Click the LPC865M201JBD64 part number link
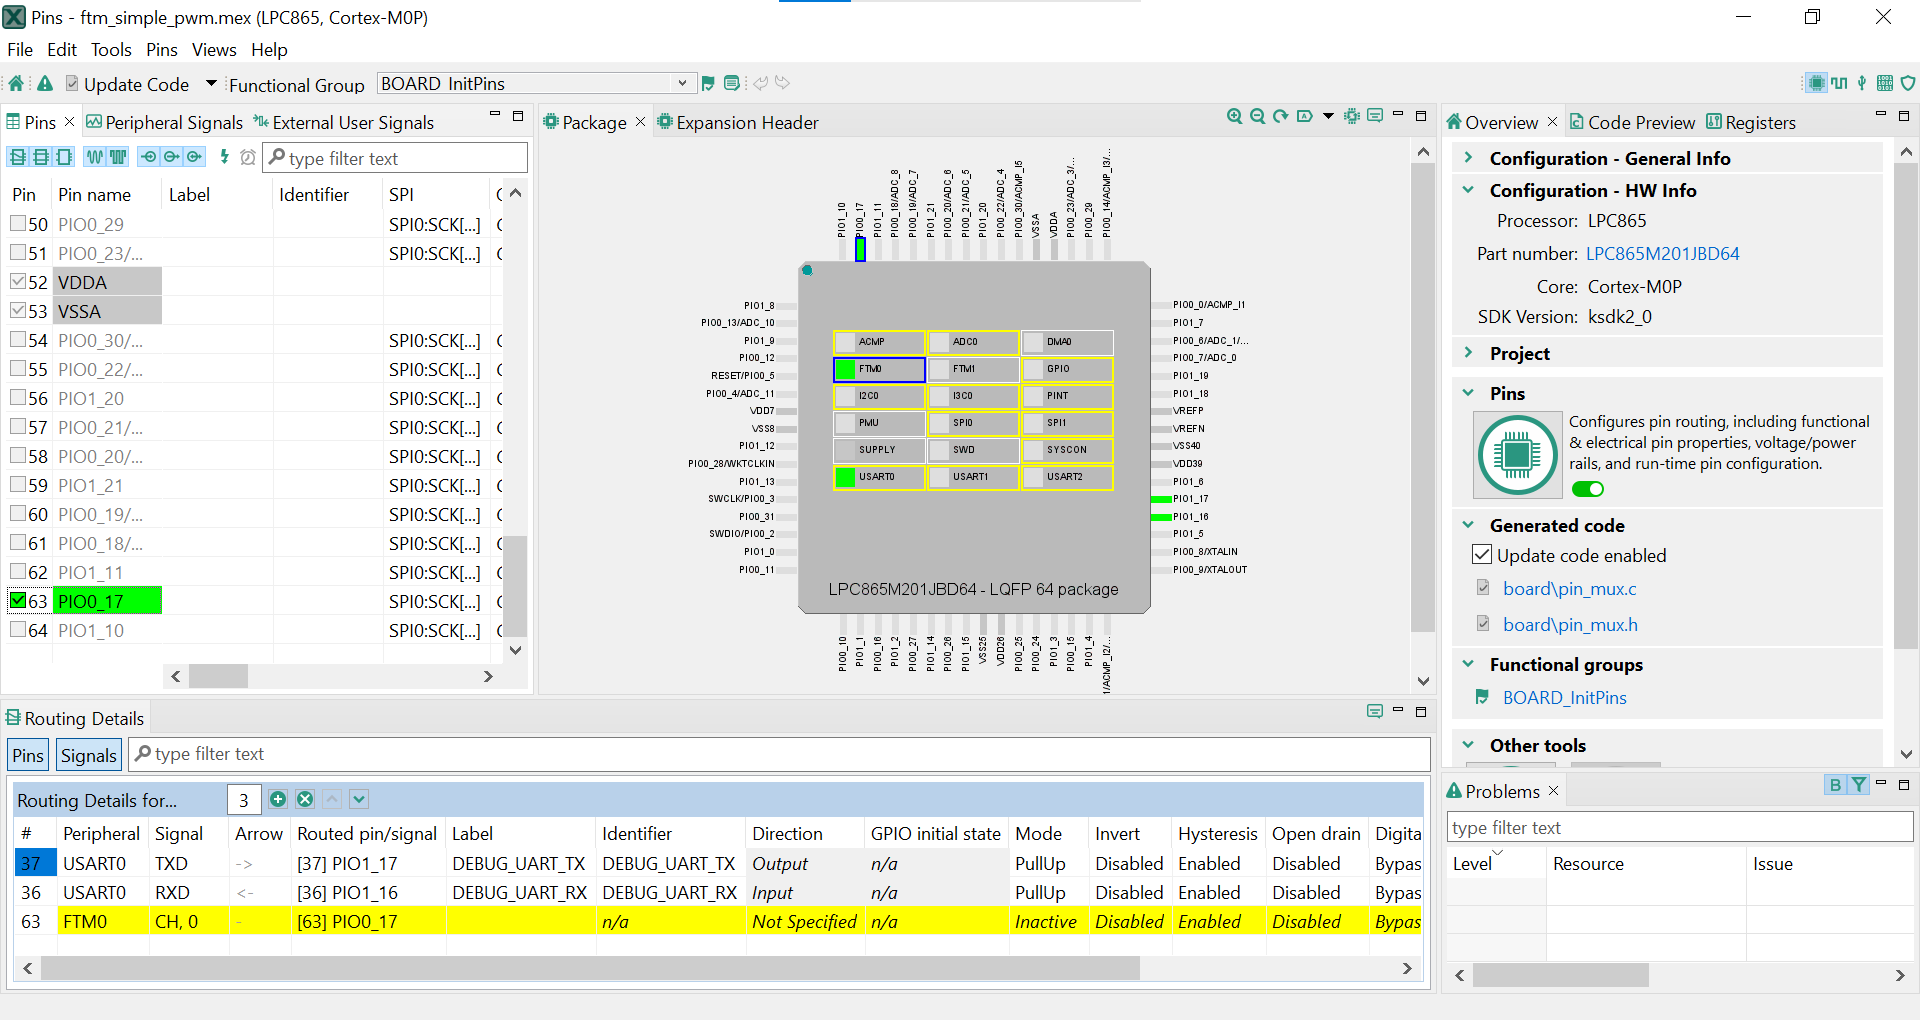This screenshot has width=1920, height=1020. [x=1662, y=254]
